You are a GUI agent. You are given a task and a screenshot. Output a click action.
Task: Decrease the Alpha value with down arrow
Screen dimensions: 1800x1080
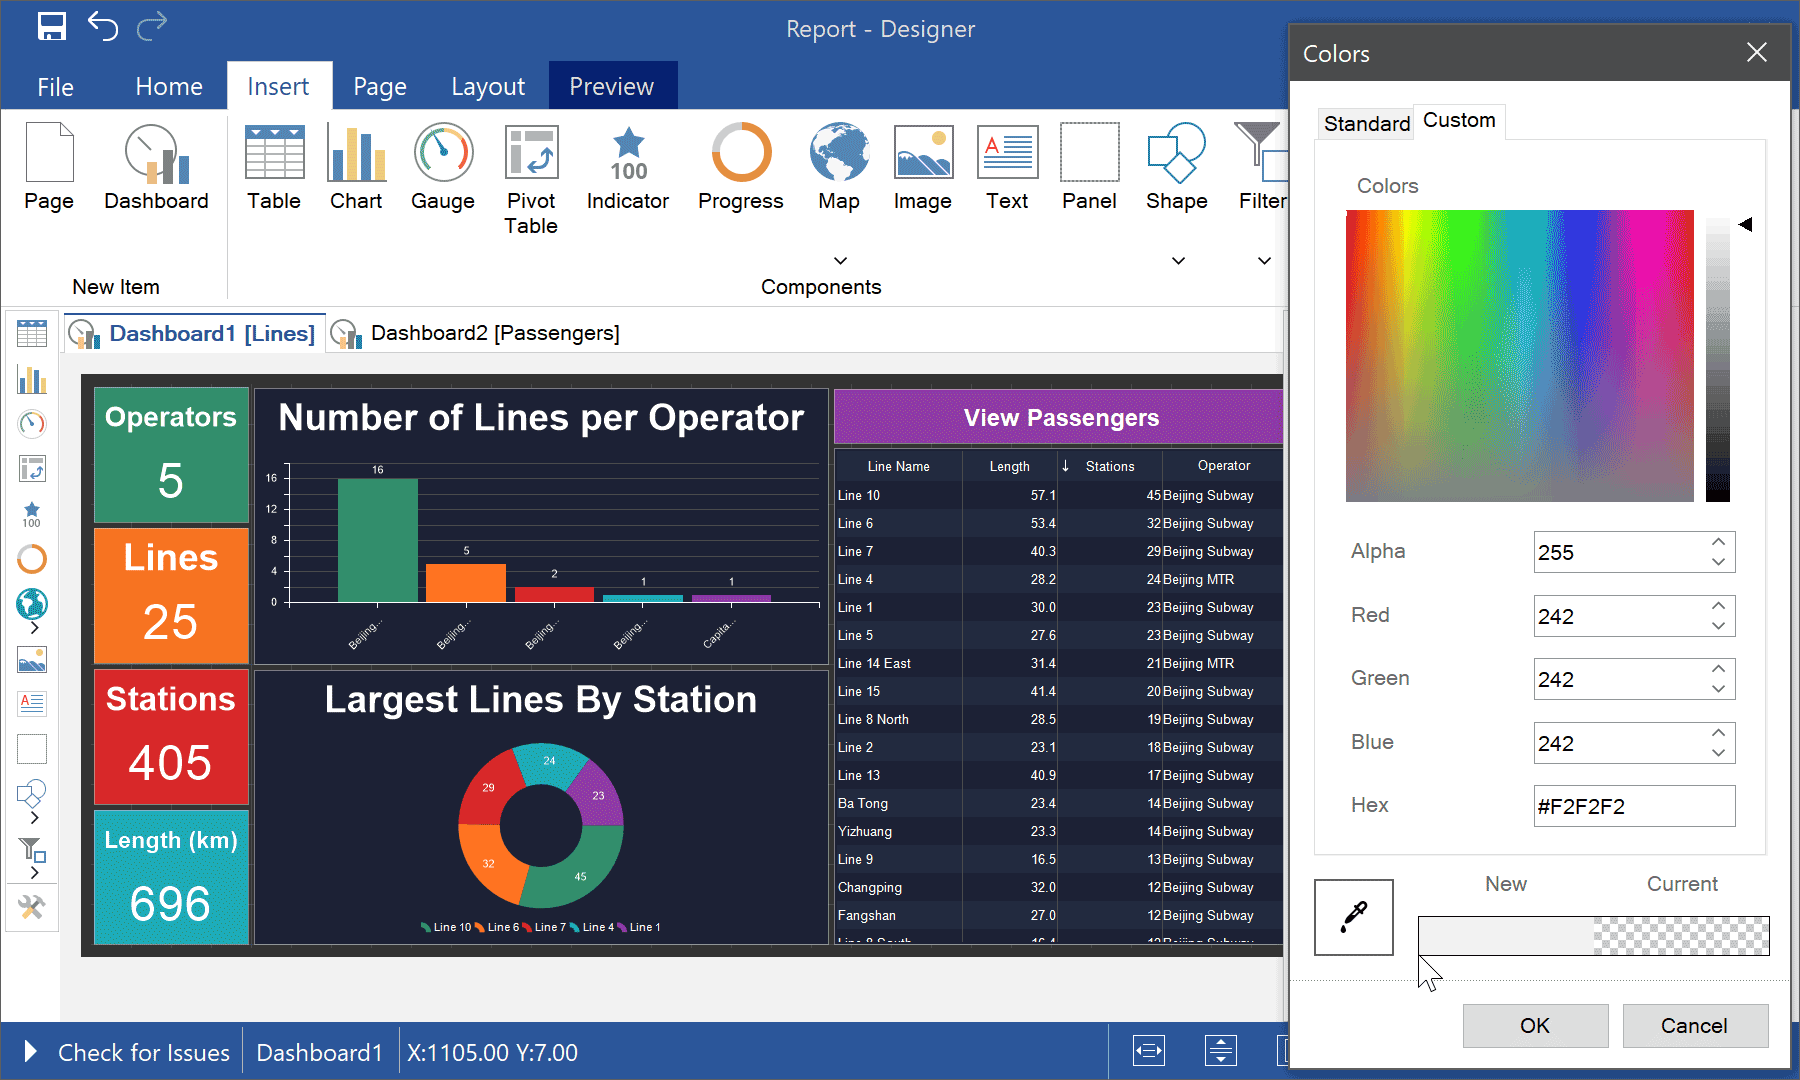pos(1718,562)
